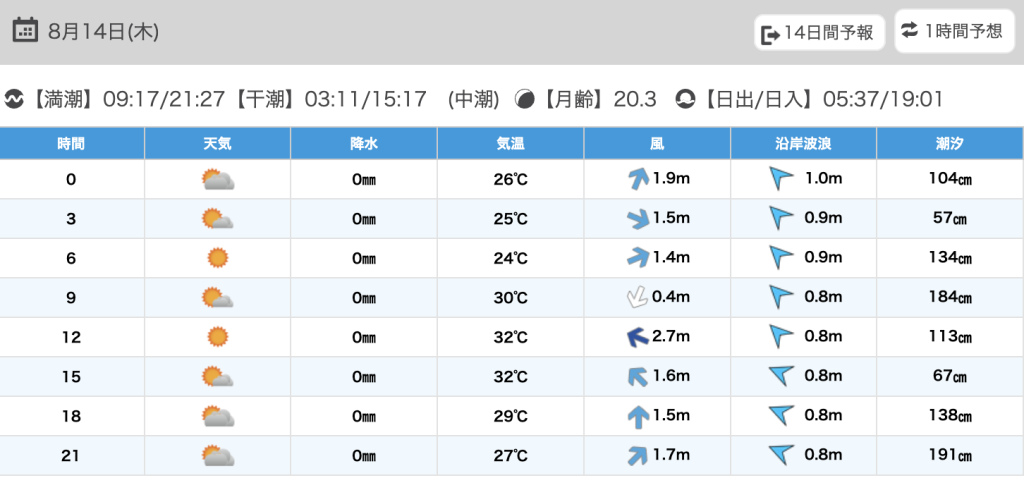Image resolution: width=1024 pixels, height=478 pixels.
Task: Click the 32℃ temperature at 15時
Action: tap(510, 377)
